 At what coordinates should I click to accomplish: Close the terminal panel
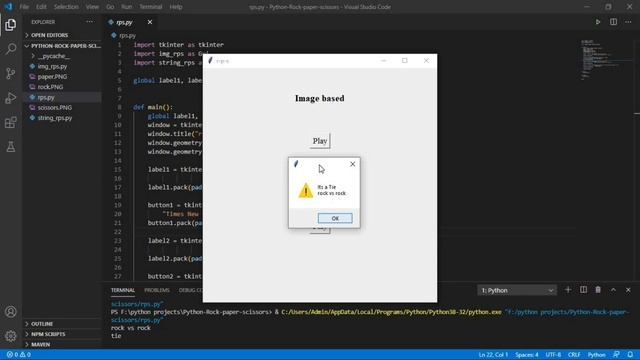[x=628, y=290]
